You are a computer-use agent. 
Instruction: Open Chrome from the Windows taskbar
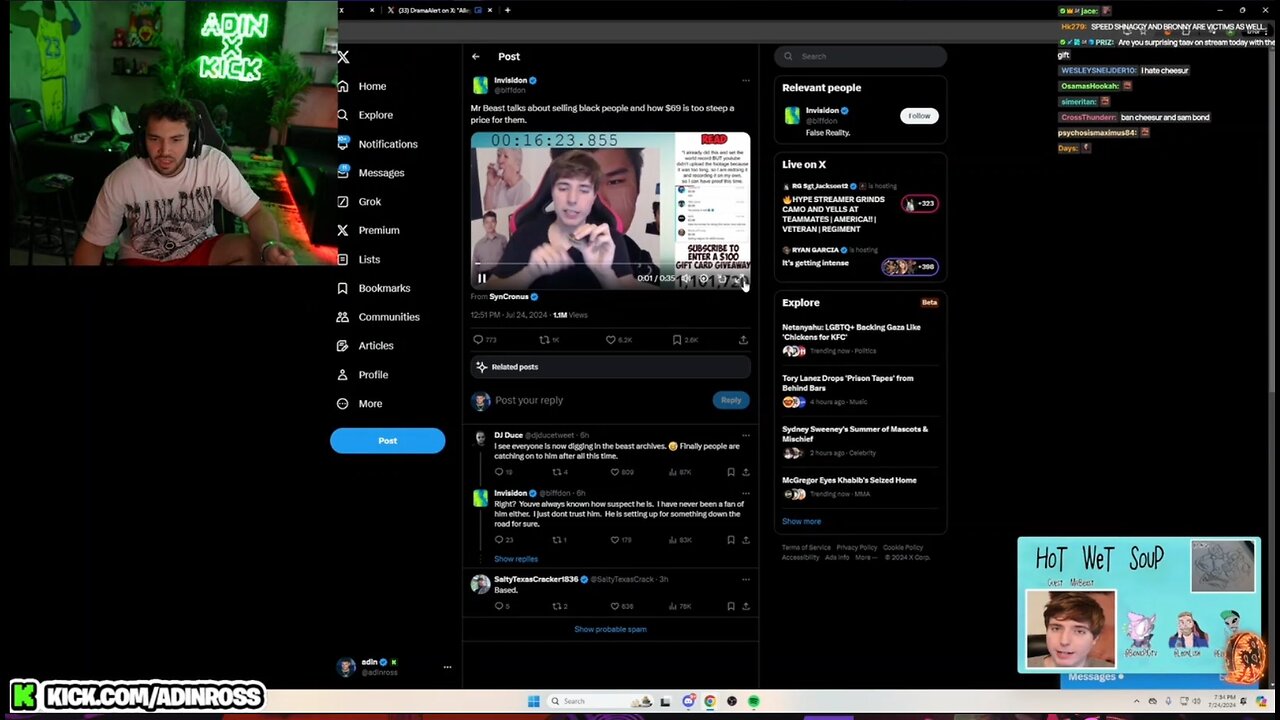(x=710, y=701)
